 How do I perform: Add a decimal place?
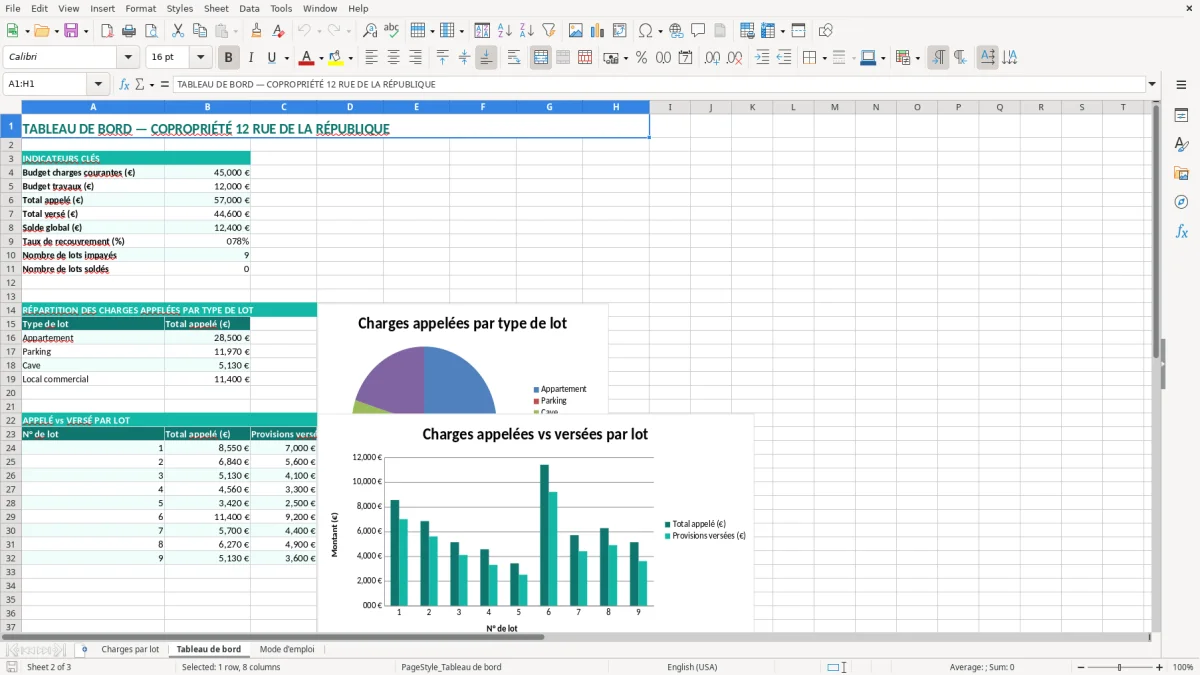pos(712,58)
